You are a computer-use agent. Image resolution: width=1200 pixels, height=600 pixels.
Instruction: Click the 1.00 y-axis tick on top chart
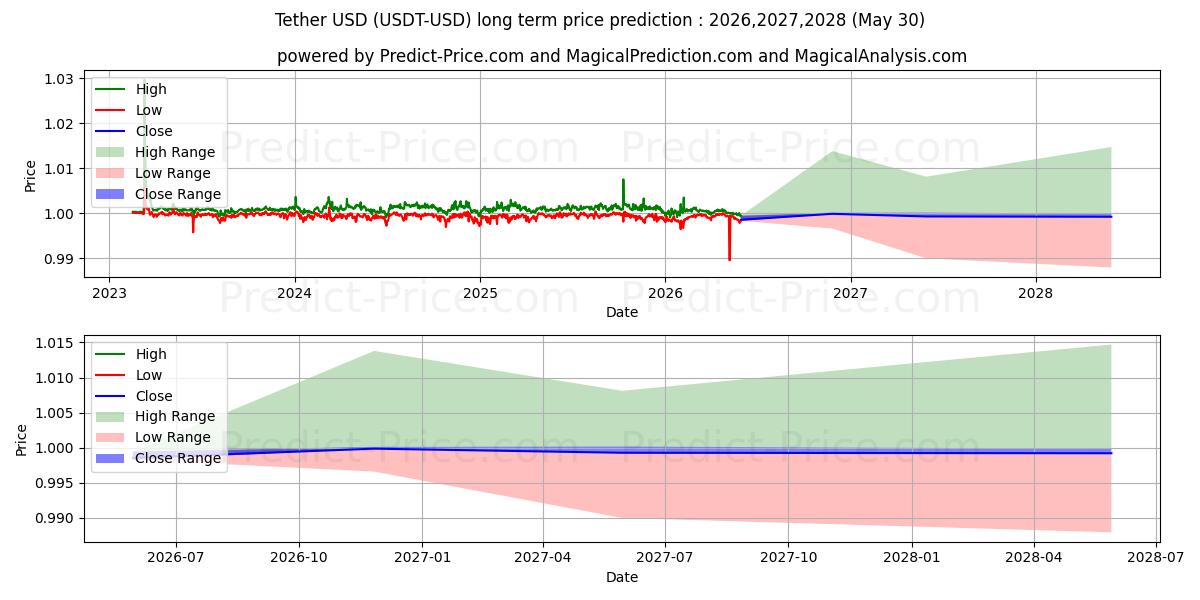pos(60,214)
